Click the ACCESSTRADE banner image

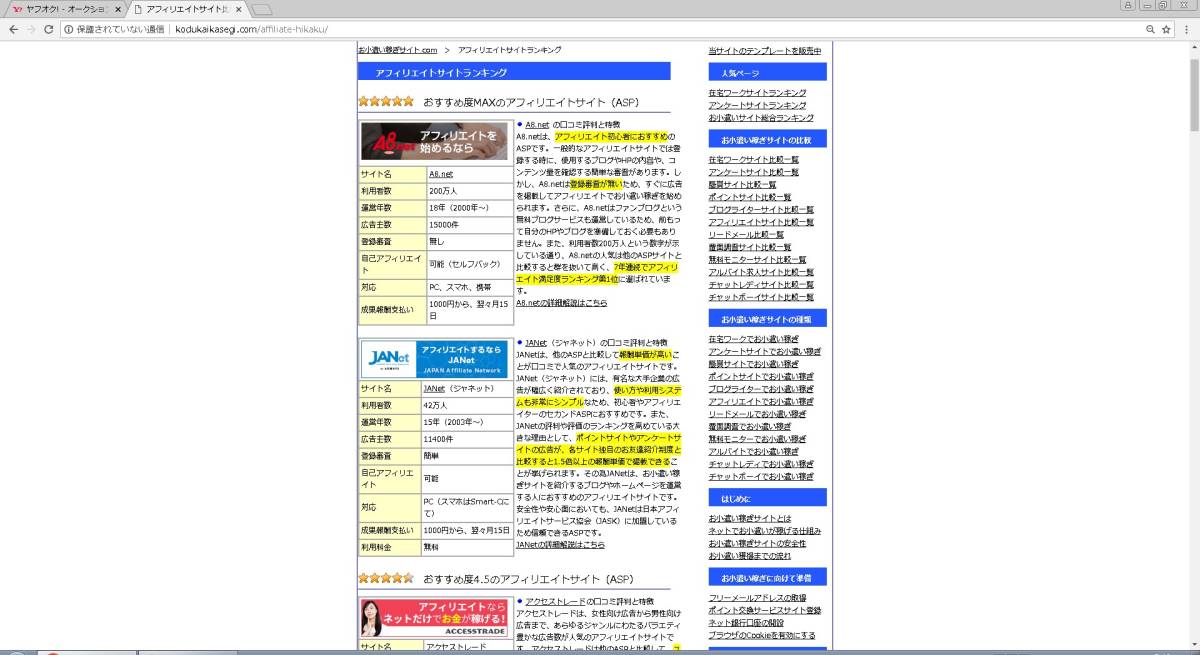[435, 618]
